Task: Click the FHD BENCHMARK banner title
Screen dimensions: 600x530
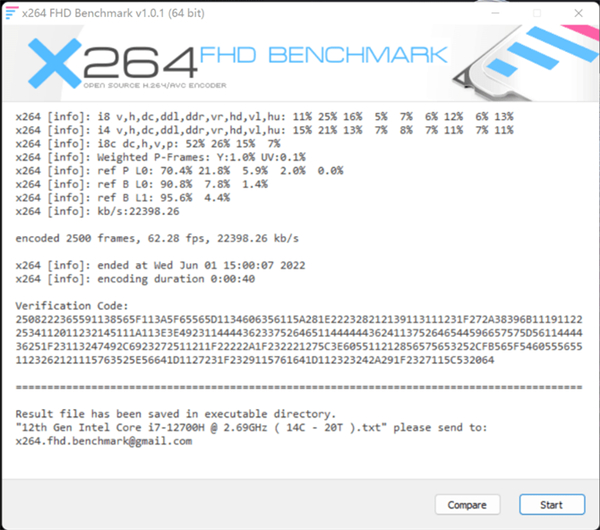Action: point(323,55)
